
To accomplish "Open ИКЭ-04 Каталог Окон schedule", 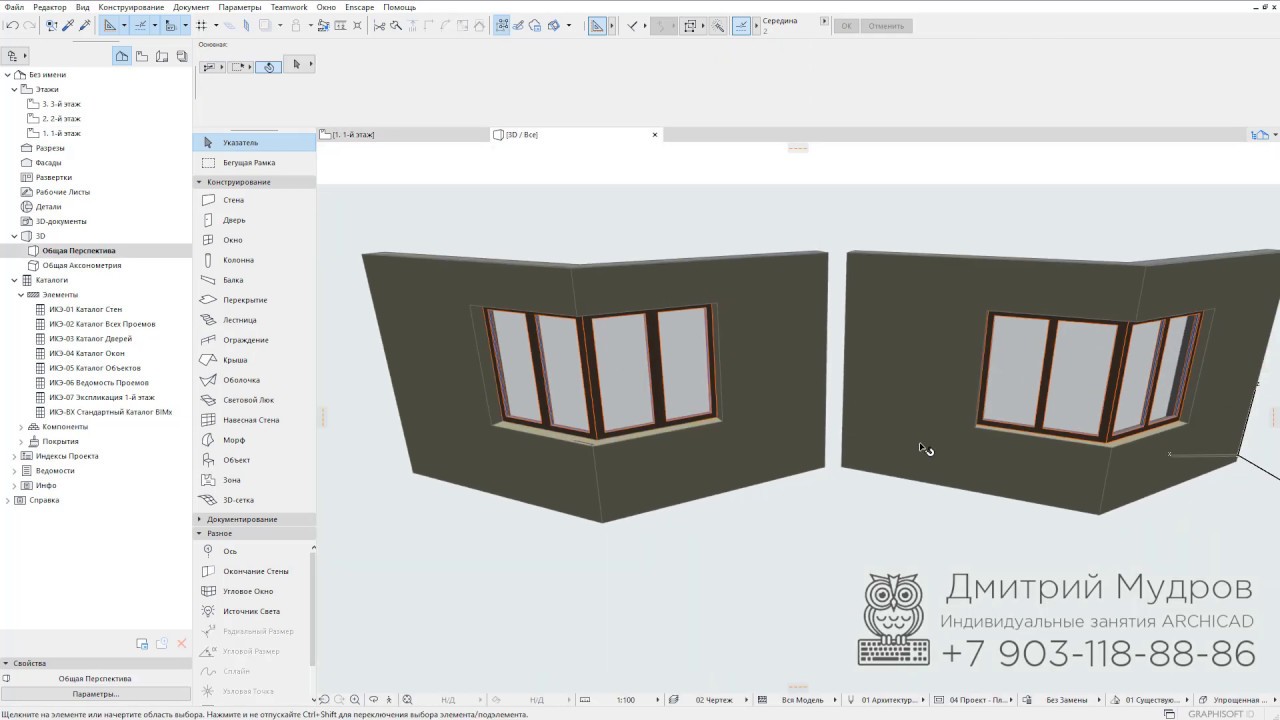I will 87,353.
